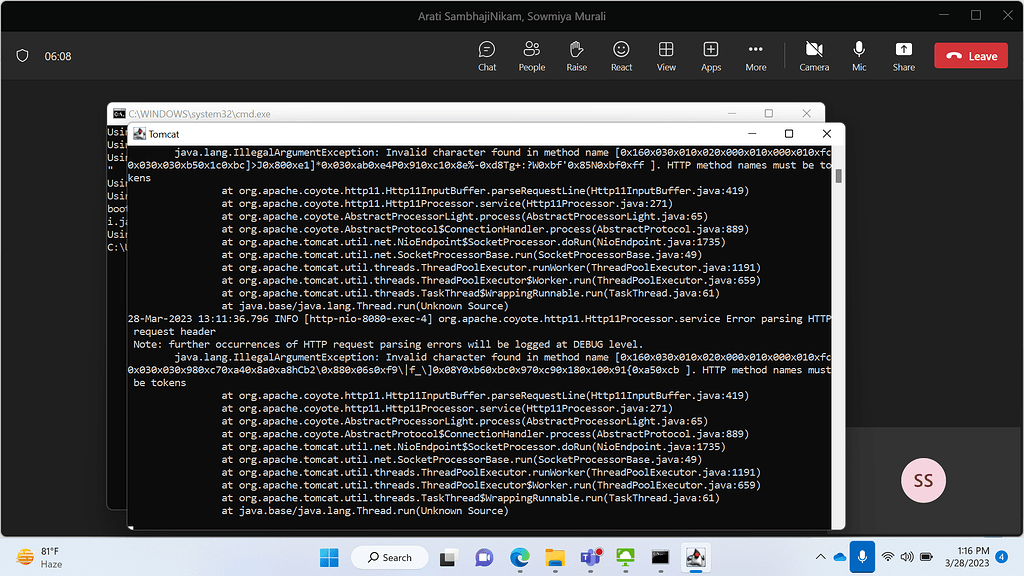Open the Apps panel
The image size is (1024, 576).
[711, 55]
